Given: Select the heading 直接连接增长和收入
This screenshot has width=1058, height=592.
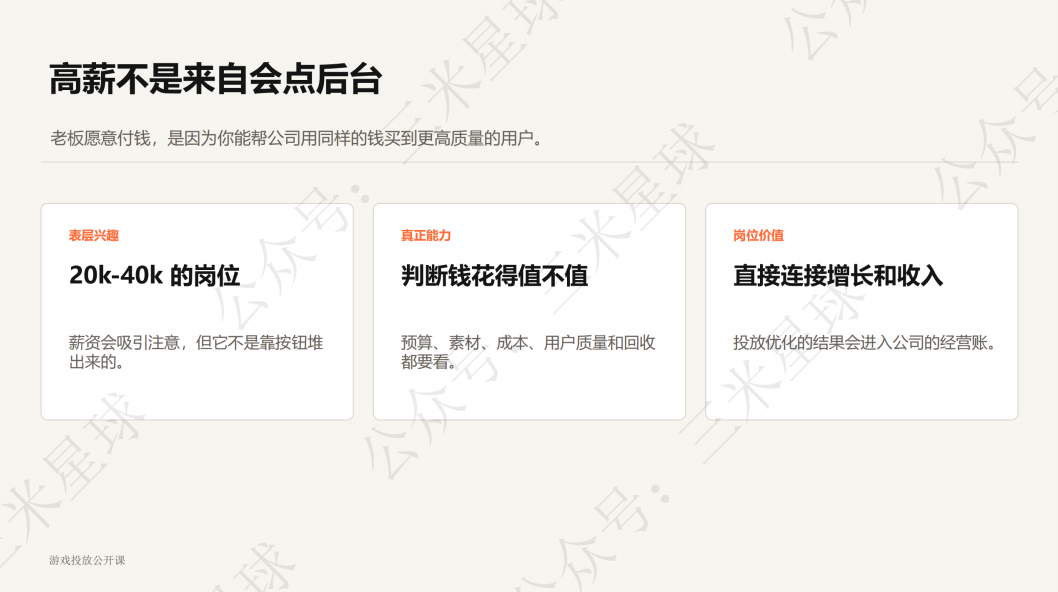Looking at the screenshot, I should click(x=838, y=275).
